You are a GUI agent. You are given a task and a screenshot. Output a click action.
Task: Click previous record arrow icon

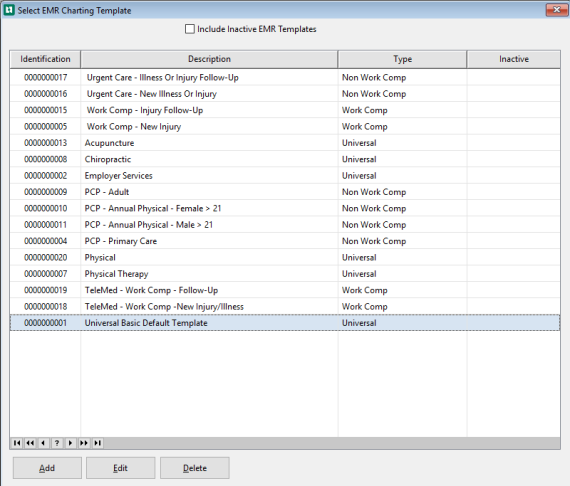pos(43,443)
